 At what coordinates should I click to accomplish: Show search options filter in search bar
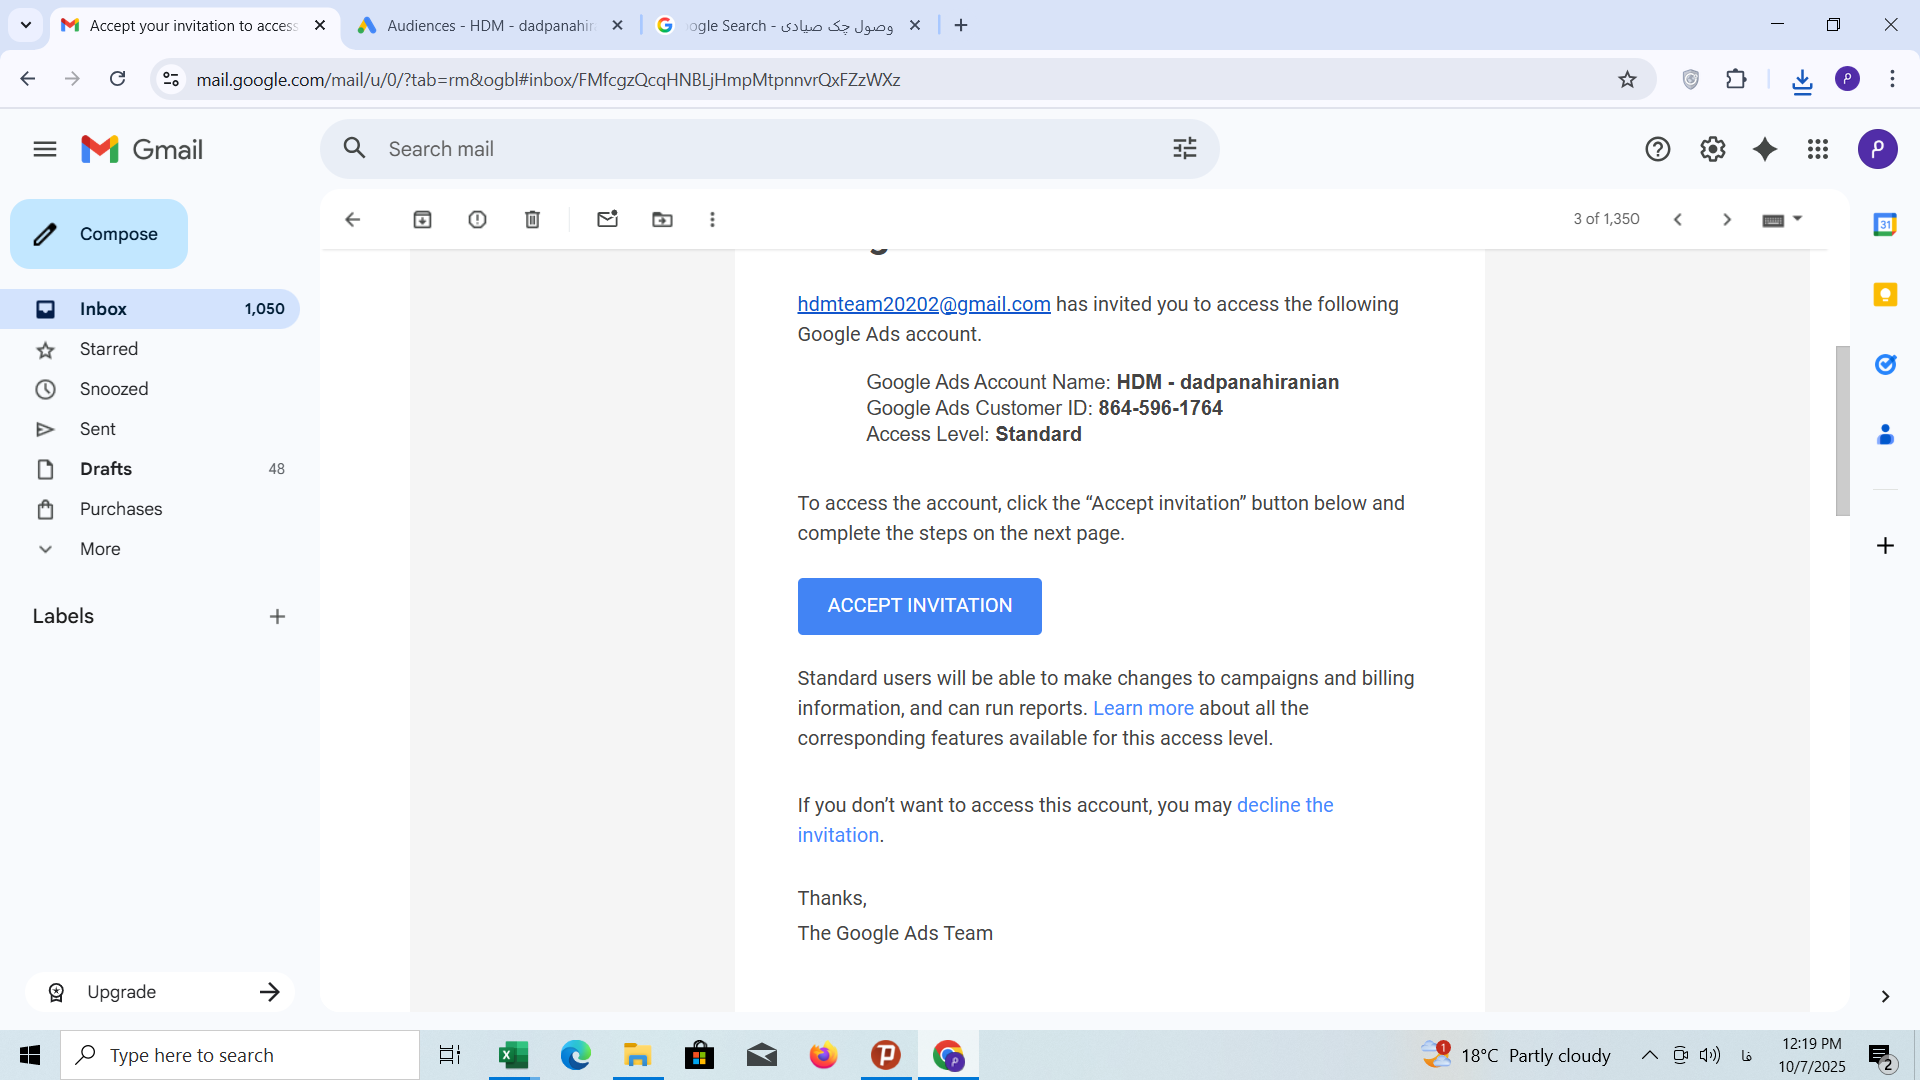(1185, 149)
